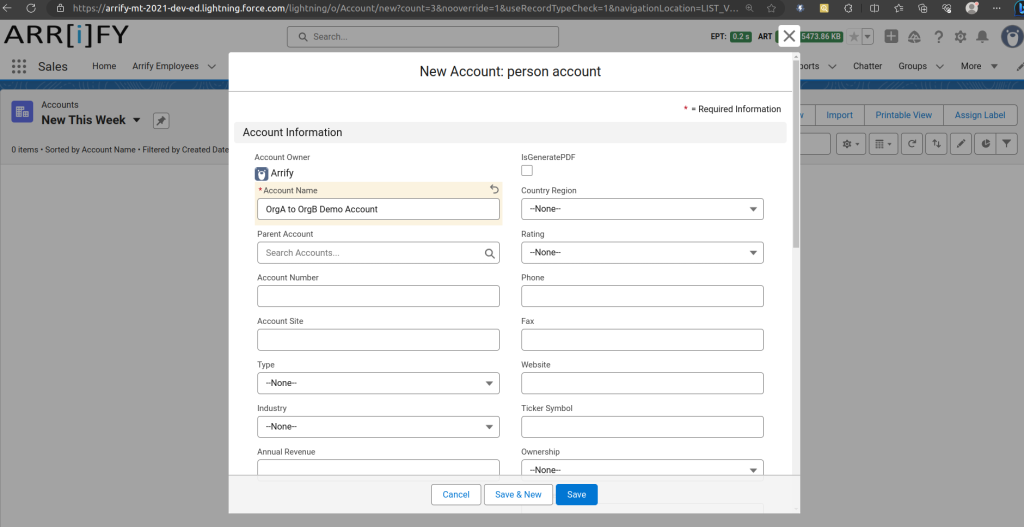Click the Cancel button
This screenshot has height=527, width=1024.
pos(456,495)
